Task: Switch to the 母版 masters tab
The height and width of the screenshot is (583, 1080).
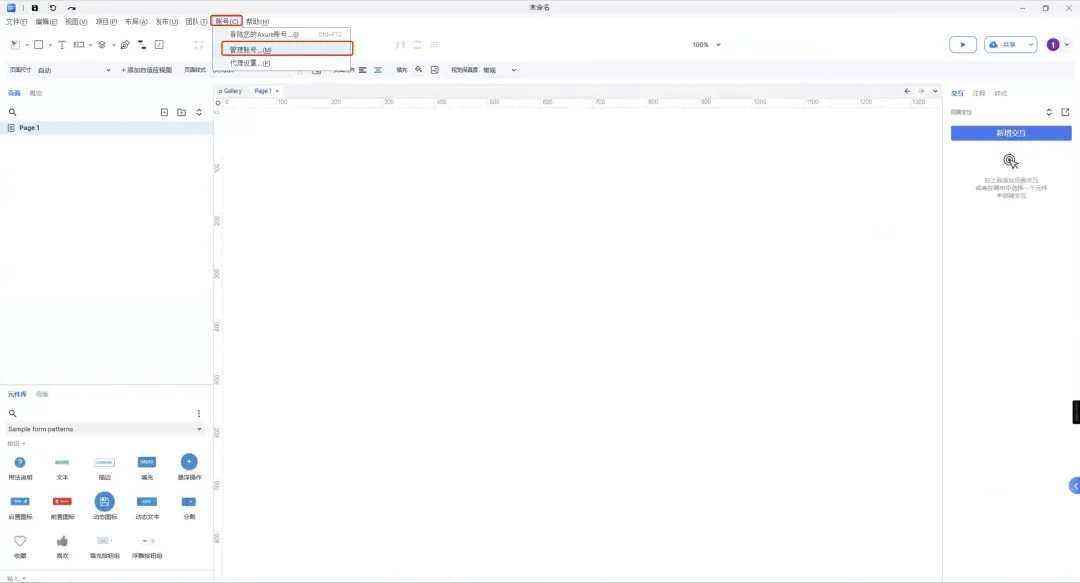Action: click(x=42, y=394)
